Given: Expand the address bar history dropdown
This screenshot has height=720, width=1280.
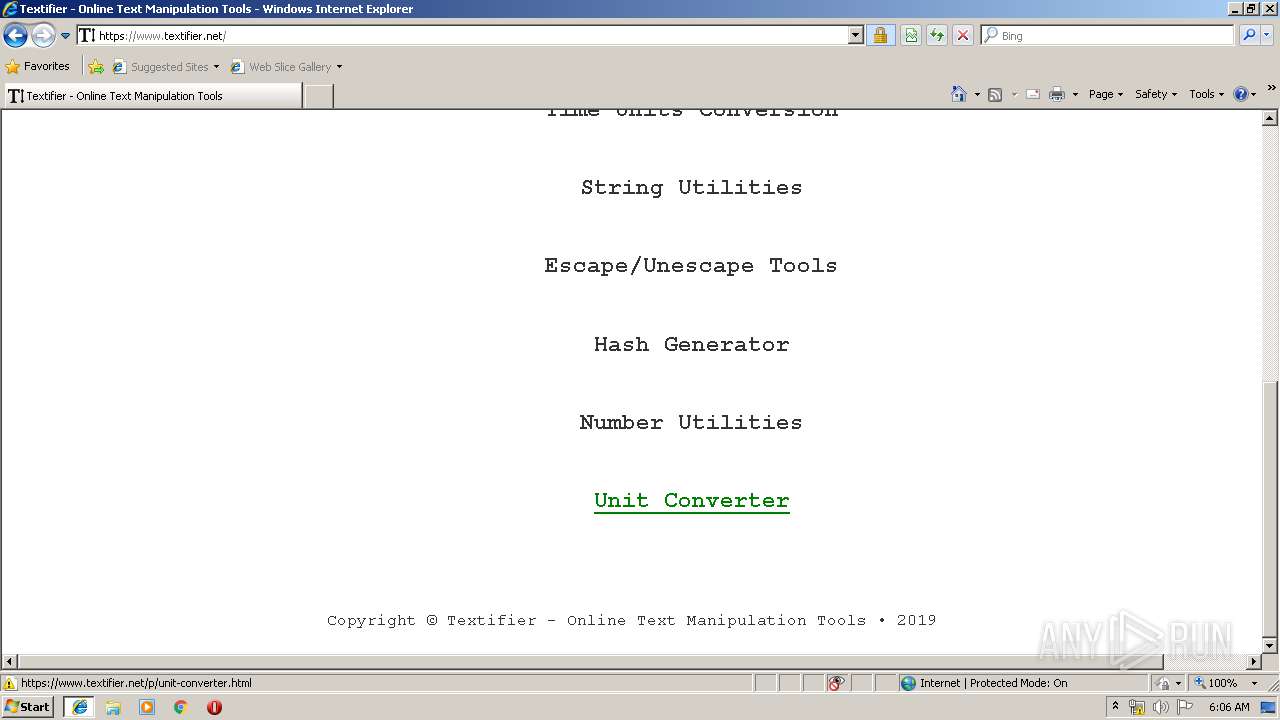Looking at the screenshot, I should click(856, 36).
